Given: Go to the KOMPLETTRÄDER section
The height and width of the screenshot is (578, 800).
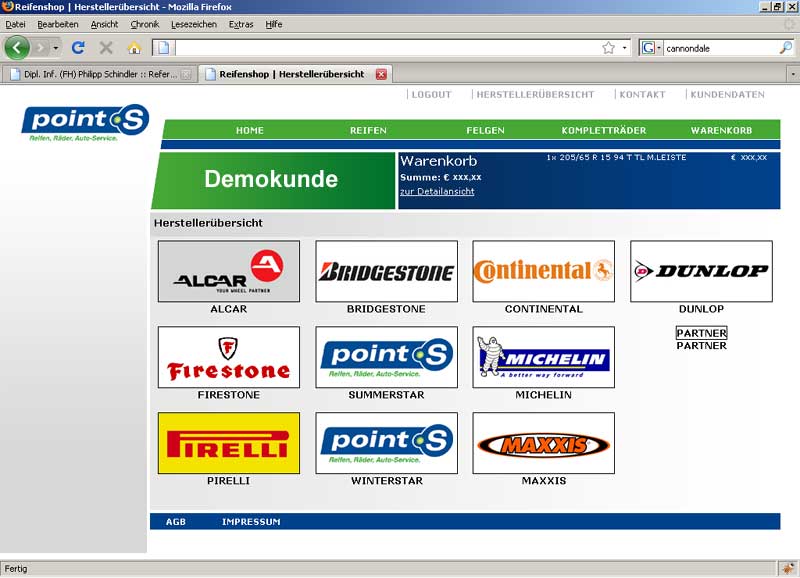Looking at the screenshot, I should tap(603, 130).
